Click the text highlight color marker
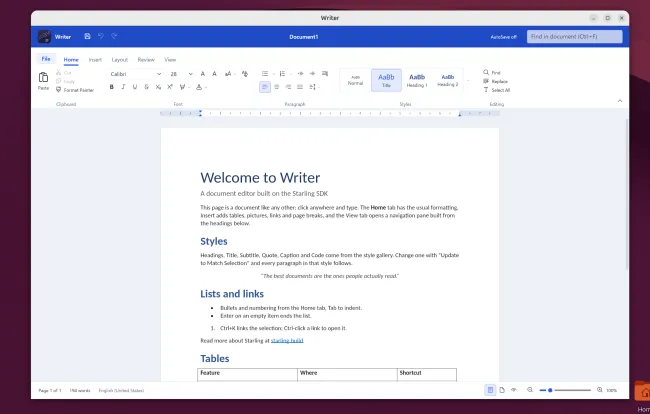 (182, 87)
